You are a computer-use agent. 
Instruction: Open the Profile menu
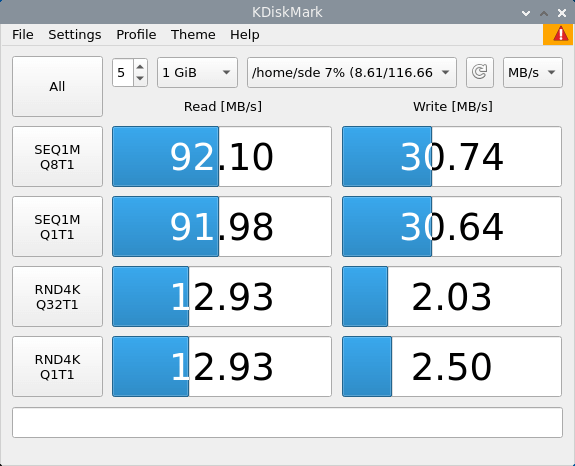pos(136,34)
